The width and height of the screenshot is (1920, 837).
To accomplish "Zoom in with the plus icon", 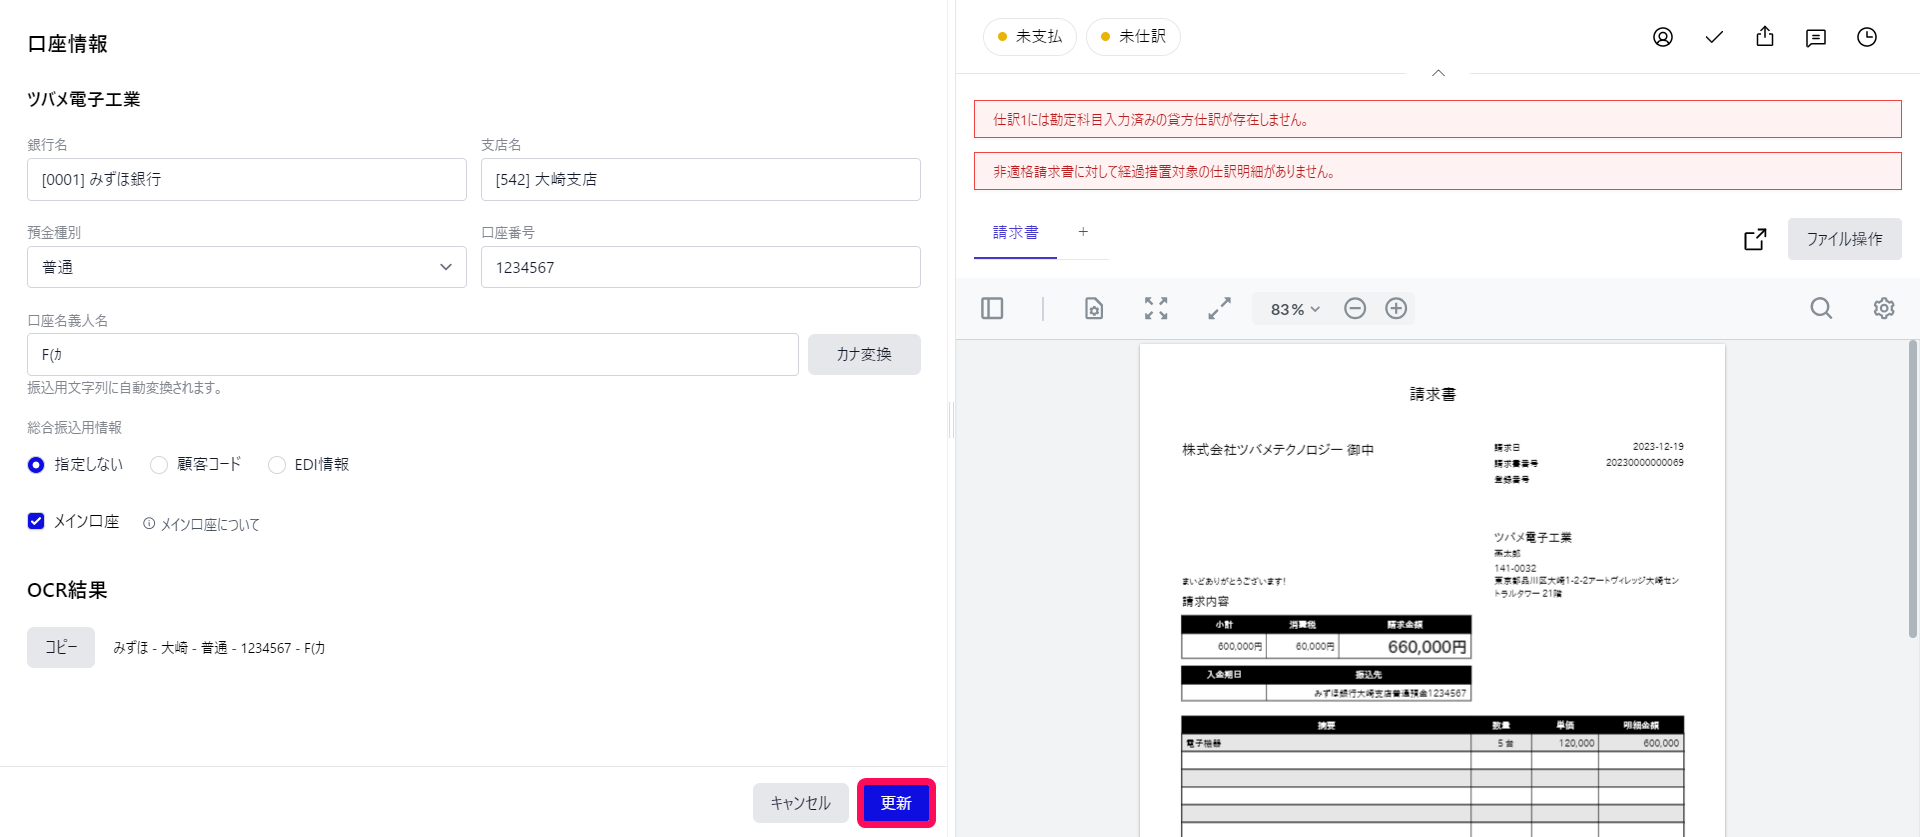I will [1396, 308].
